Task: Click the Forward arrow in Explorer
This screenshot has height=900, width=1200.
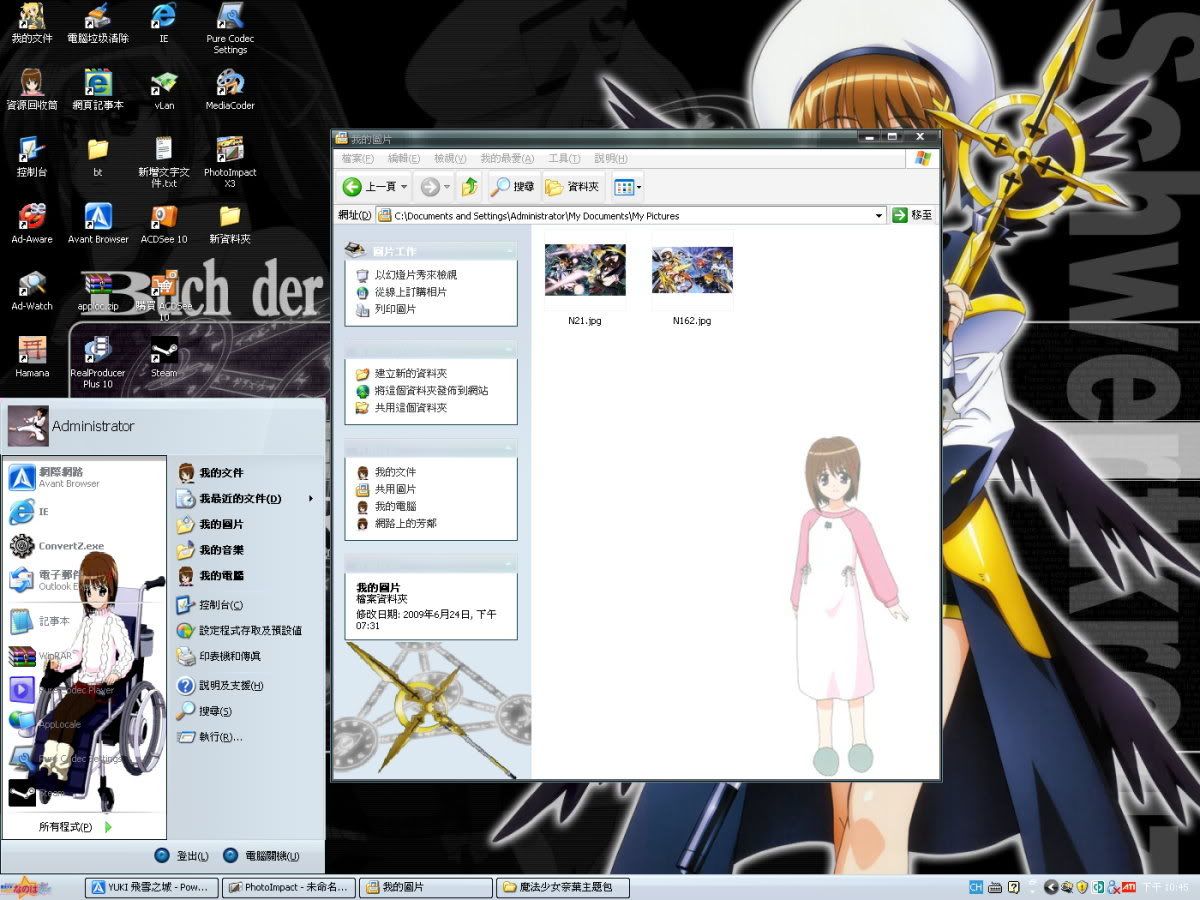Action: [430, 186]
